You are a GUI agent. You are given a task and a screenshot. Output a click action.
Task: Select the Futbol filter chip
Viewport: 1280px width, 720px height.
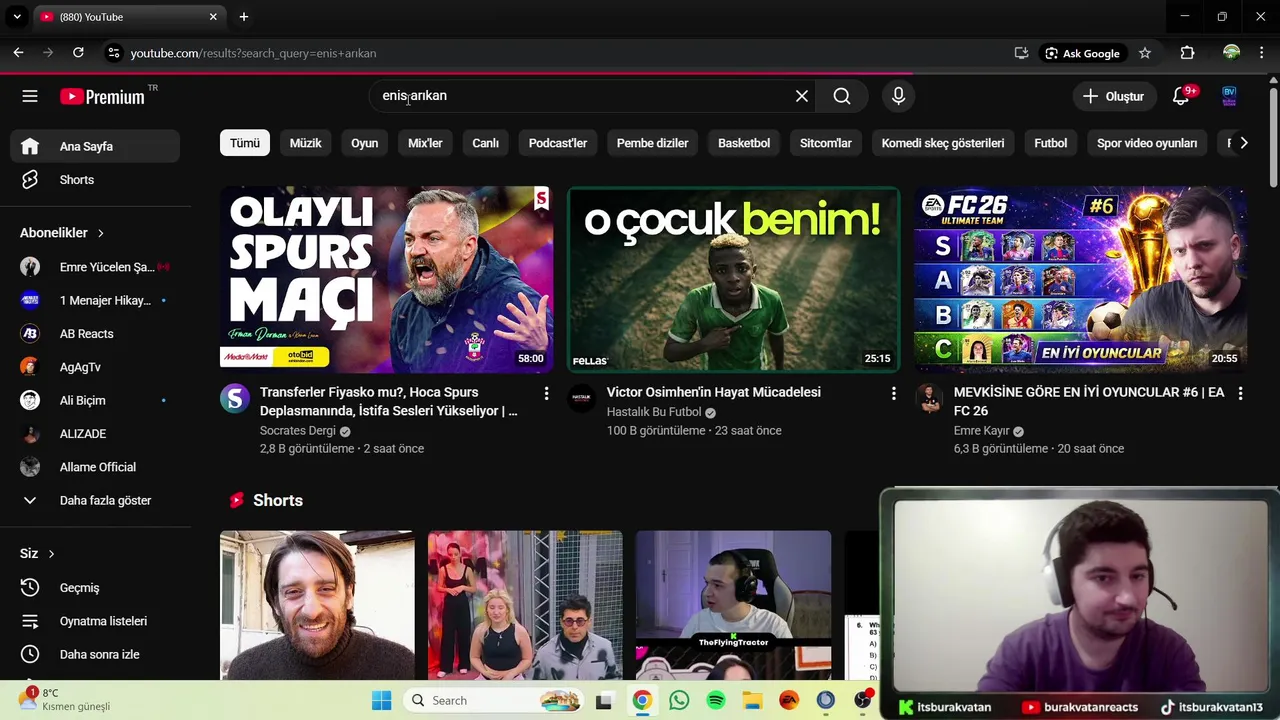click(1051, 143)
